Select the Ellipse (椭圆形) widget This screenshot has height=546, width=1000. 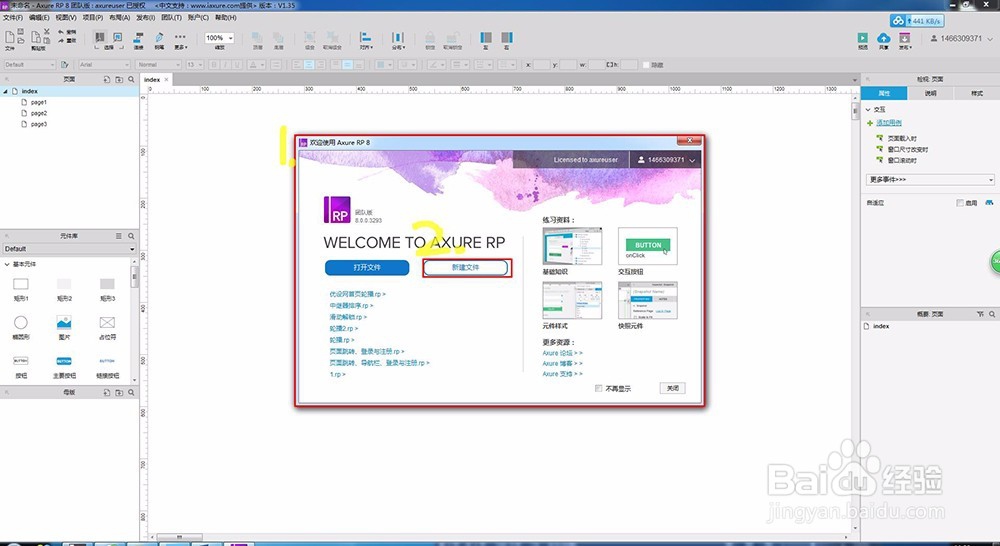click(x=21, y=322)
